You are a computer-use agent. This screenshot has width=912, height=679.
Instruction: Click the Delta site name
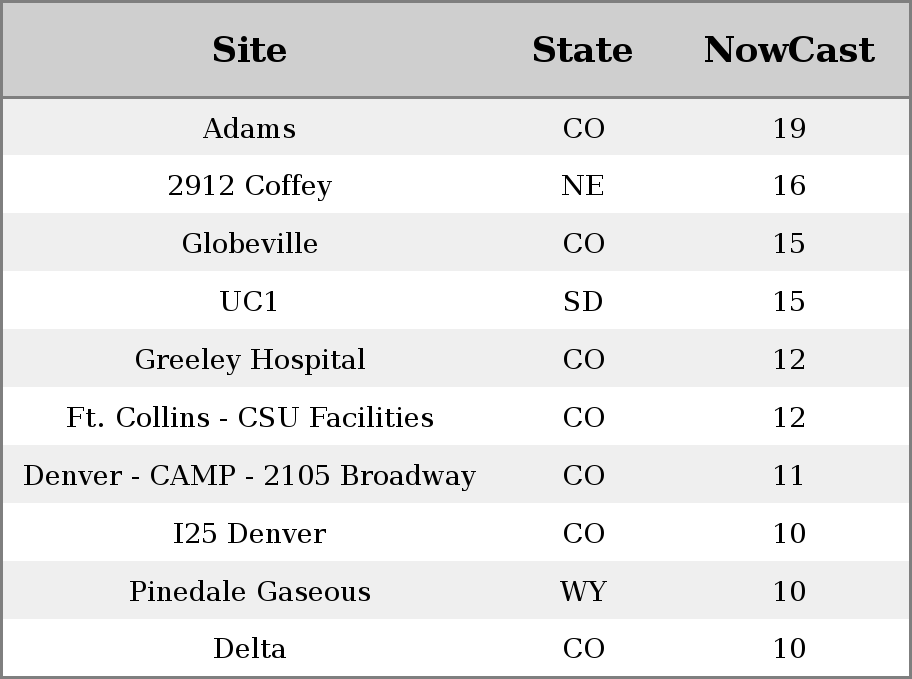click(x=250, y=648)
